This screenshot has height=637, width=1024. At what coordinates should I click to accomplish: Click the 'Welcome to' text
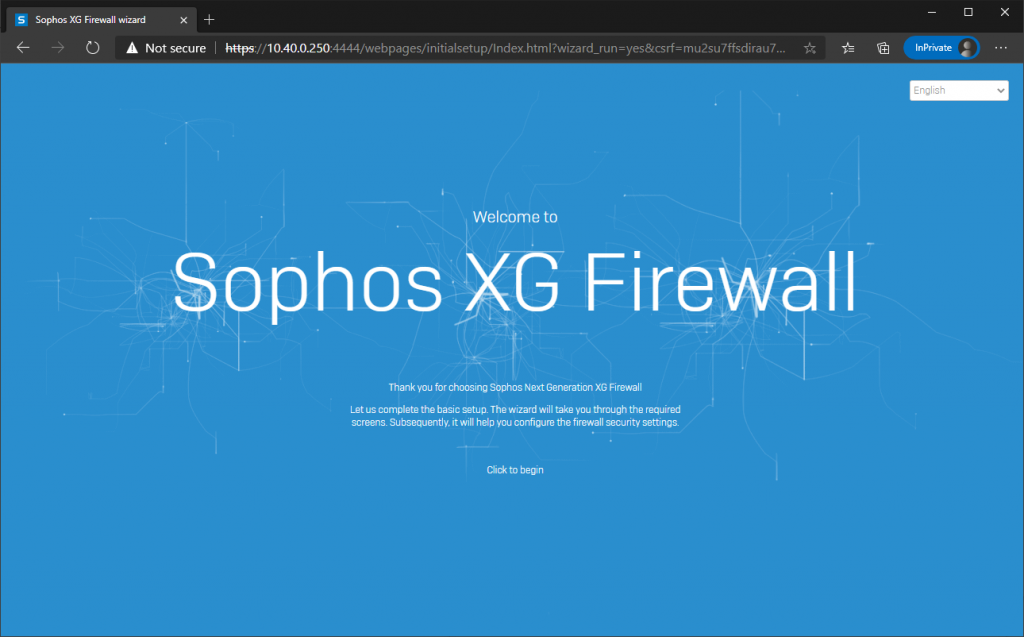click(x=515, y=217)
